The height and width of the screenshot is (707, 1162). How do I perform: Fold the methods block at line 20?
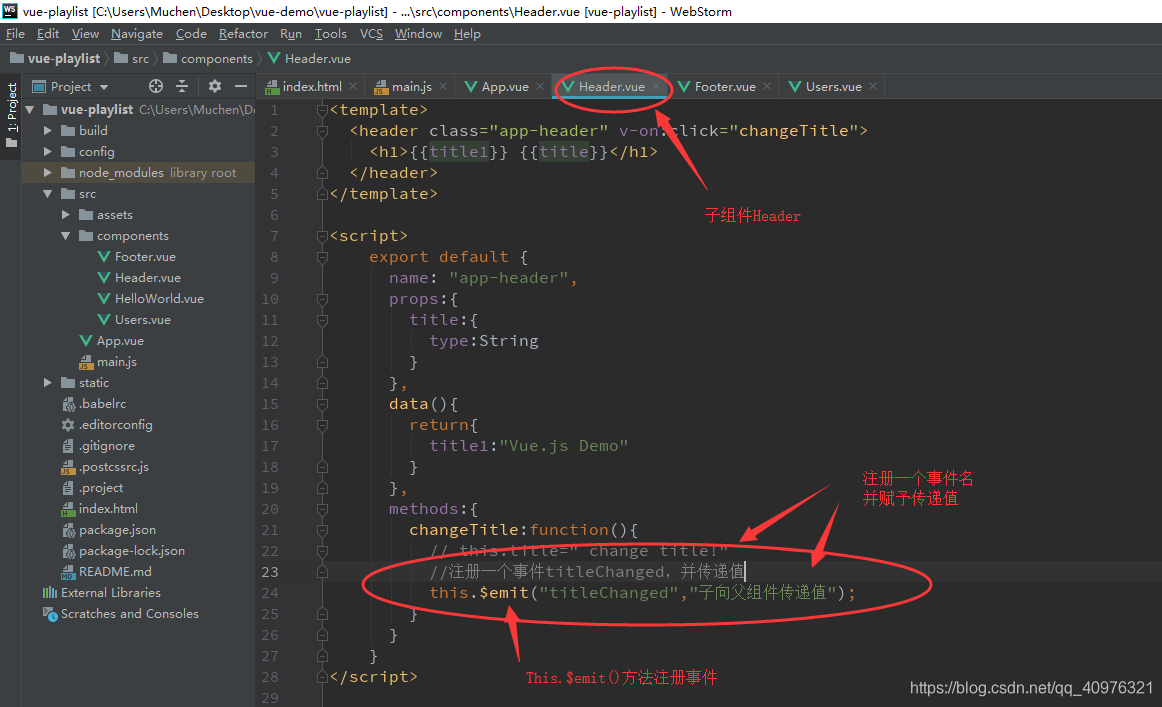tap(322, 509)
